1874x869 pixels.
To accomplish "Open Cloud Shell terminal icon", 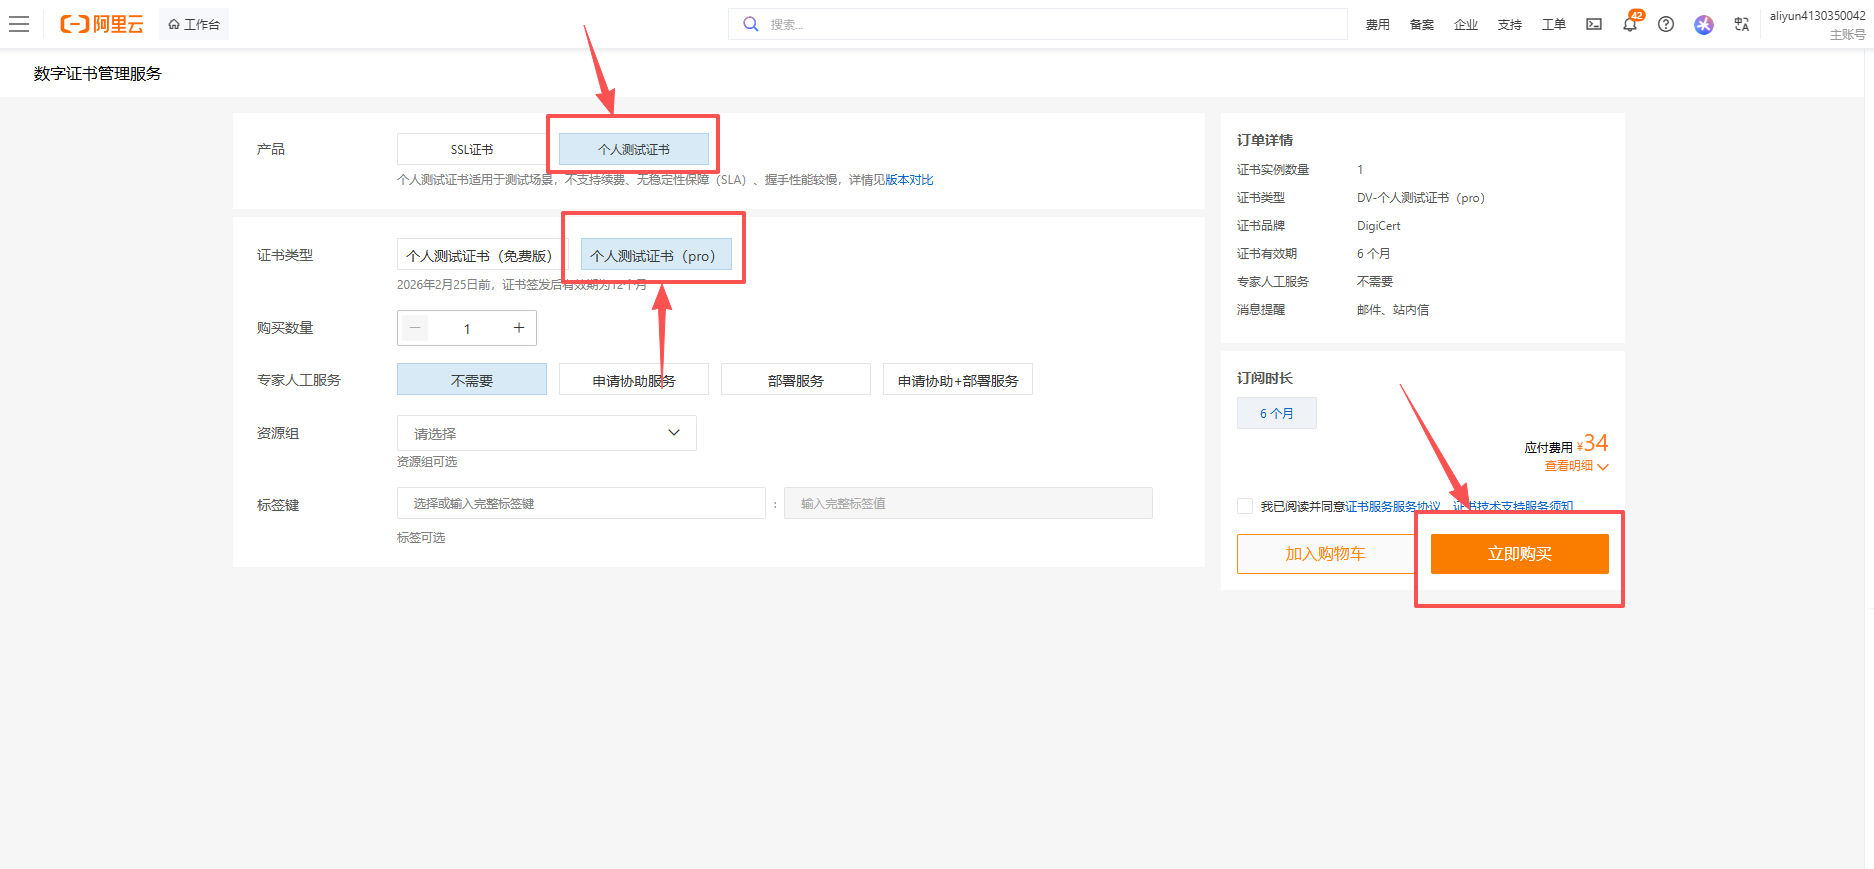I will [x=1594, y=24].
